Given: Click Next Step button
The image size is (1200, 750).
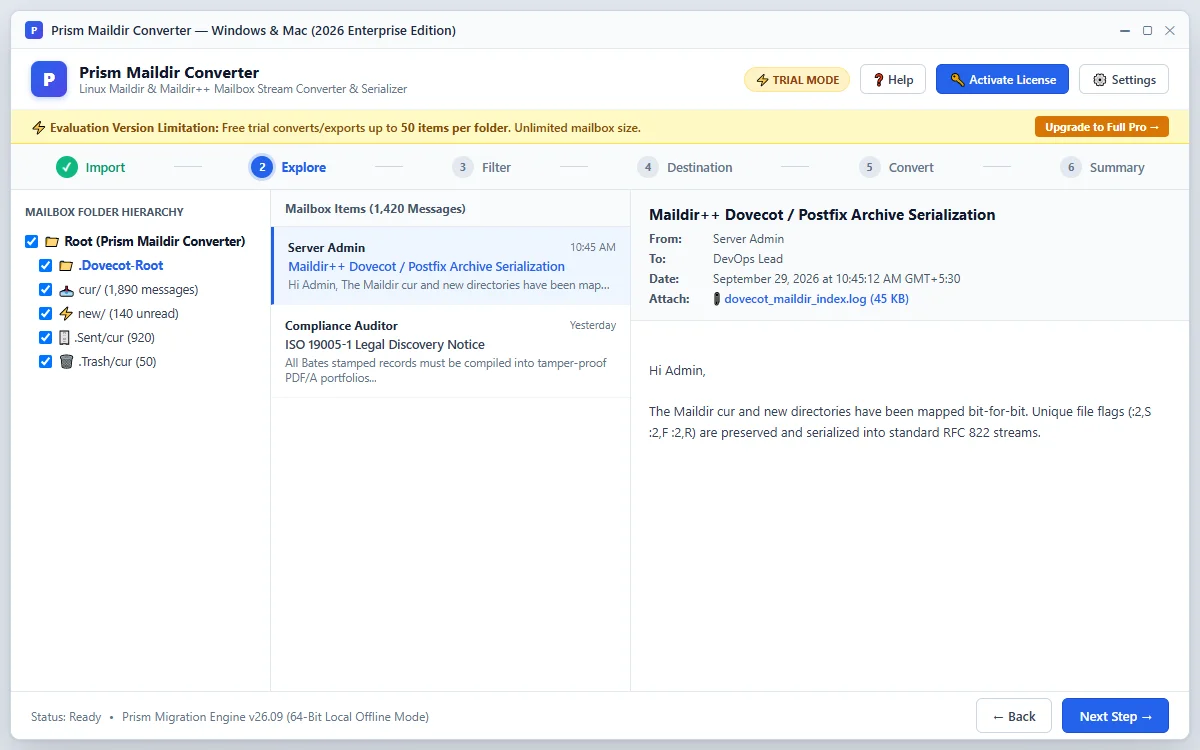Looking at the screenshot, I should (1115, 716).
